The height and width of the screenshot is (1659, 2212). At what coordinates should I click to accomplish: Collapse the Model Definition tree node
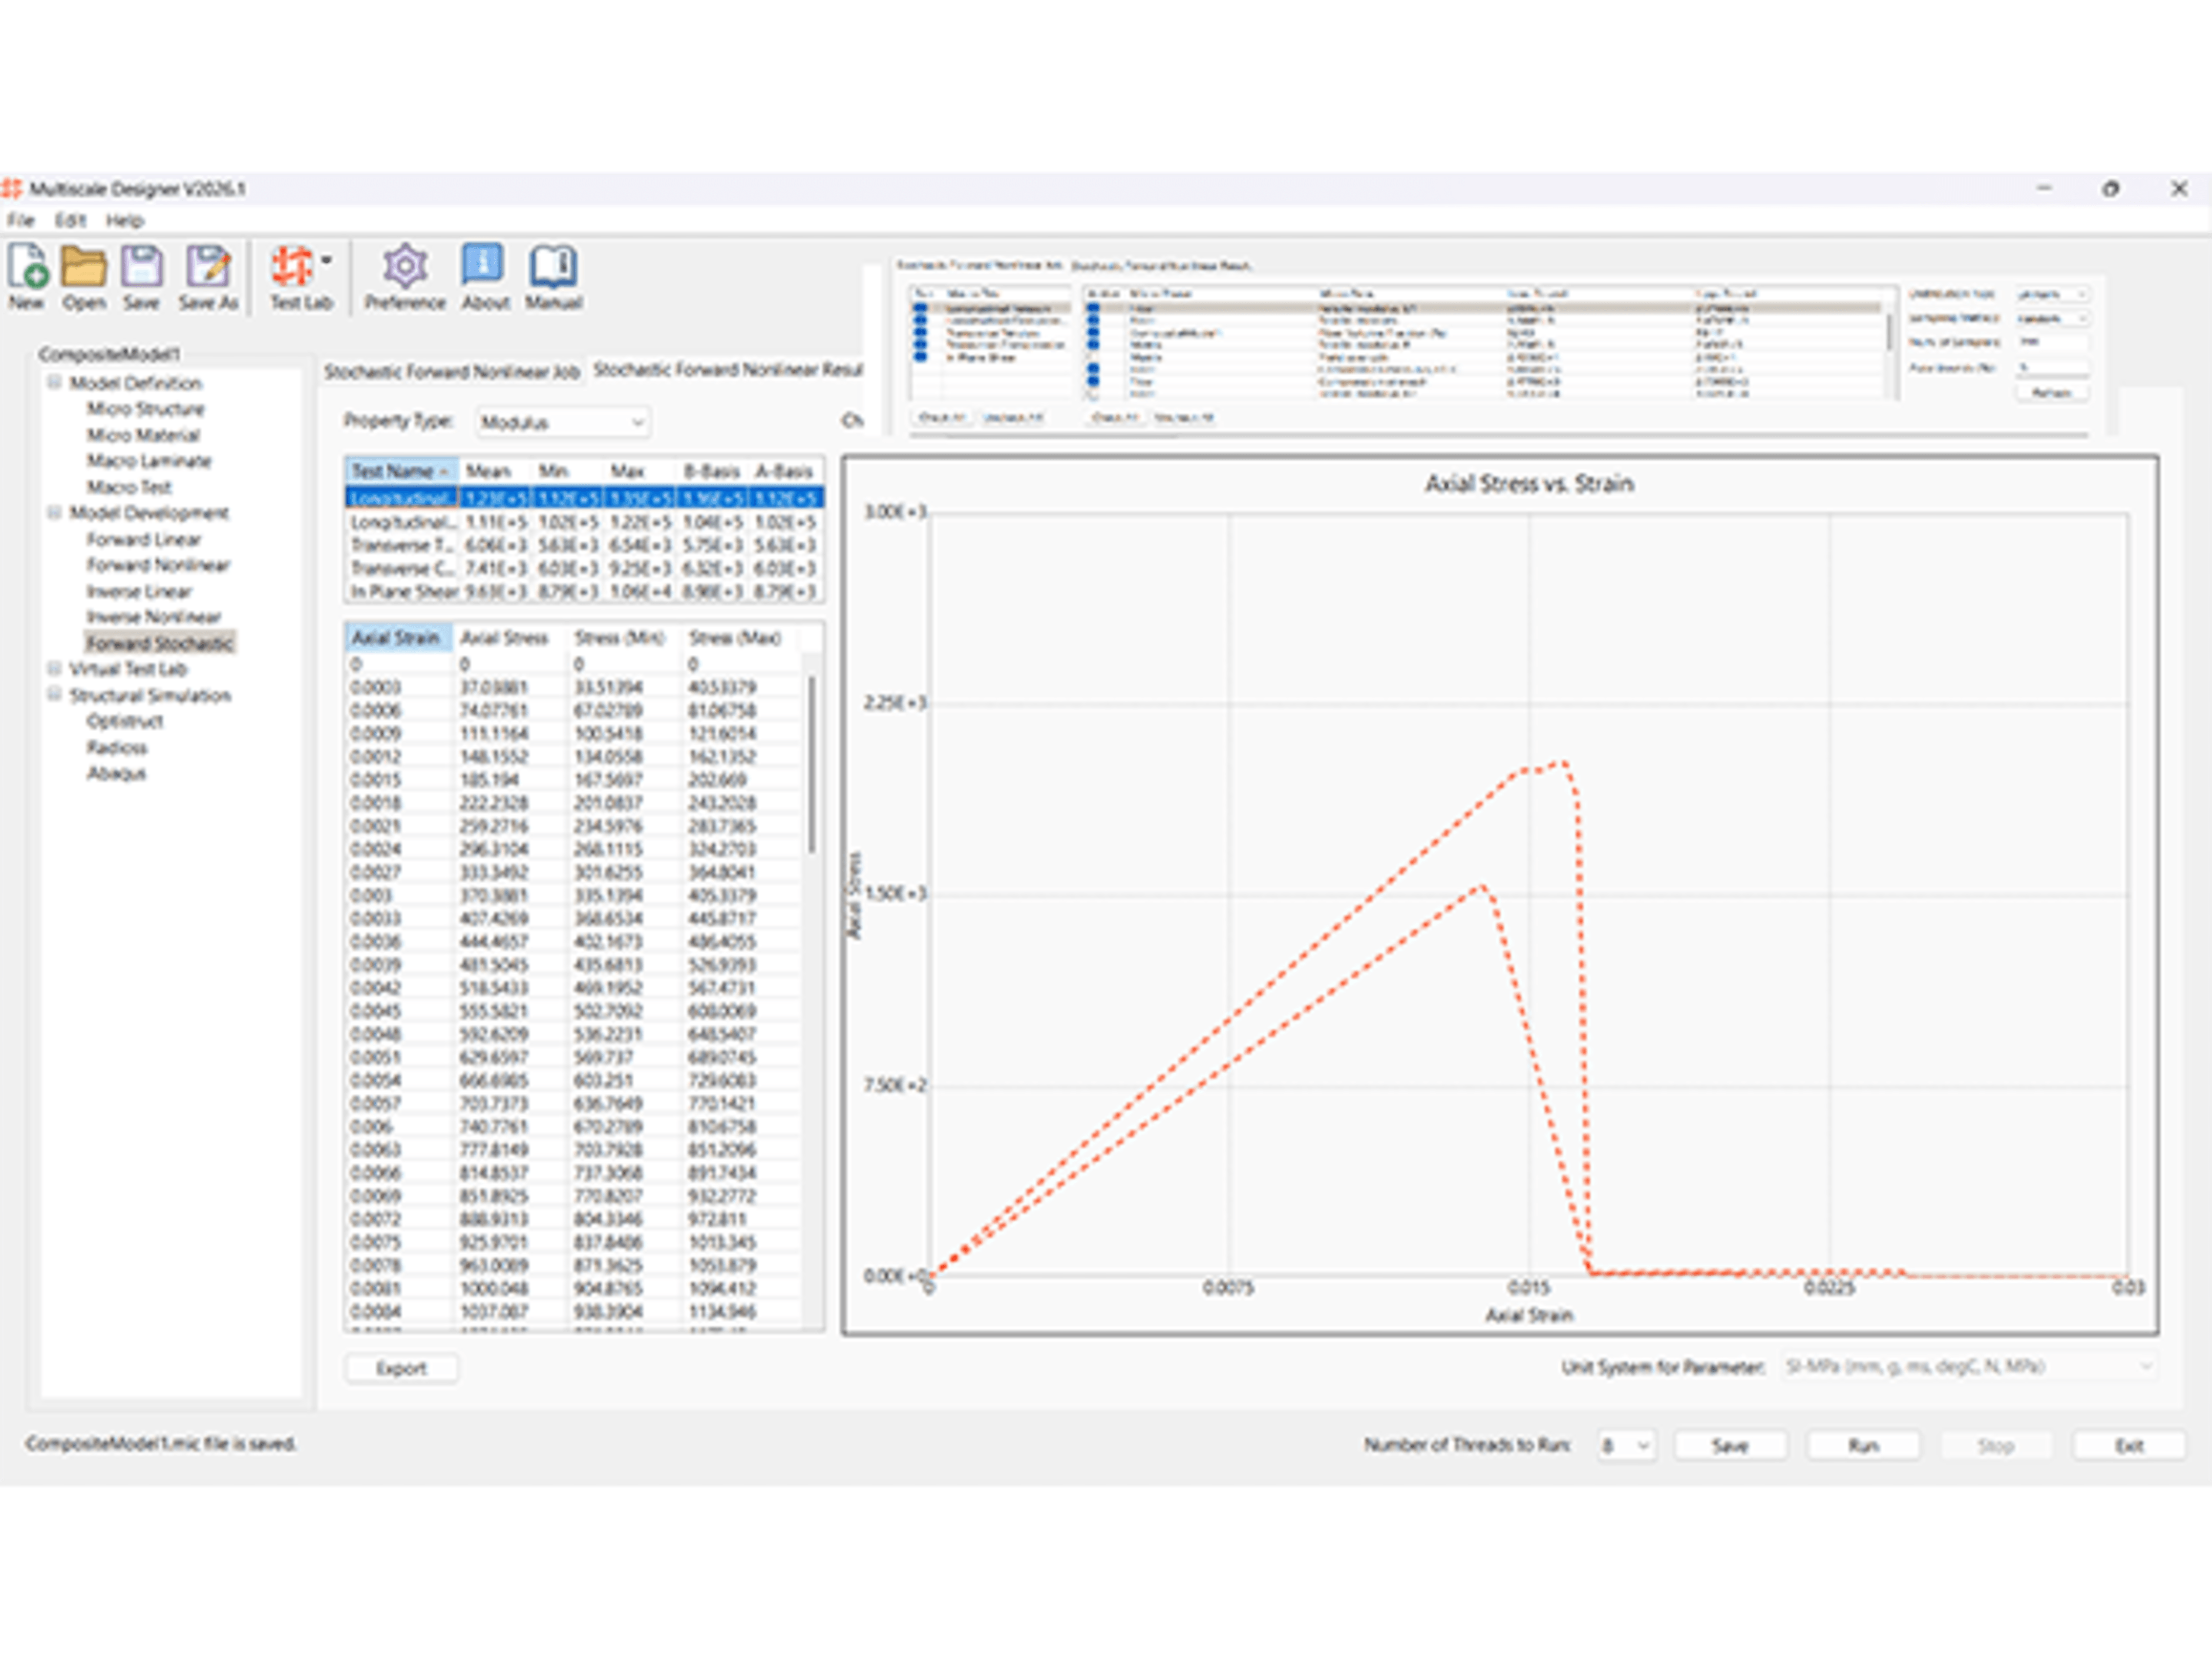point(55,382)
